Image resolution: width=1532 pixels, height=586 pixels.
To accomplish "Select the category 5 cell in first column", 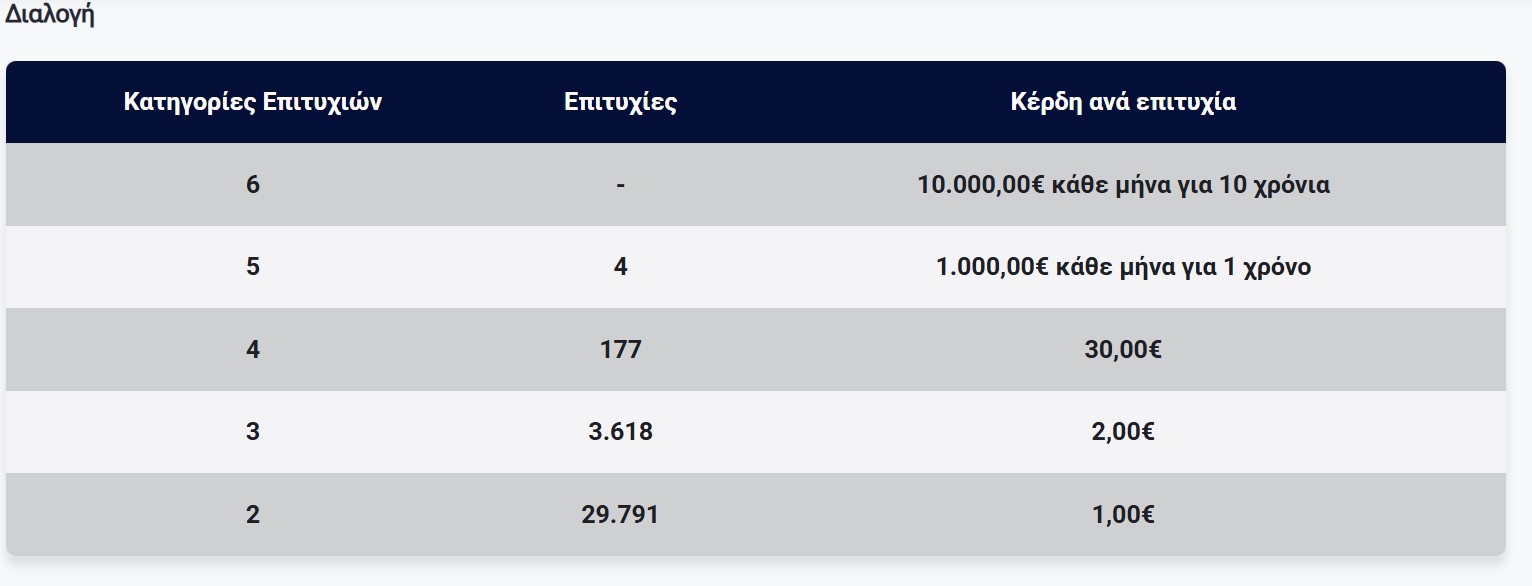I will tap(252, 267).
